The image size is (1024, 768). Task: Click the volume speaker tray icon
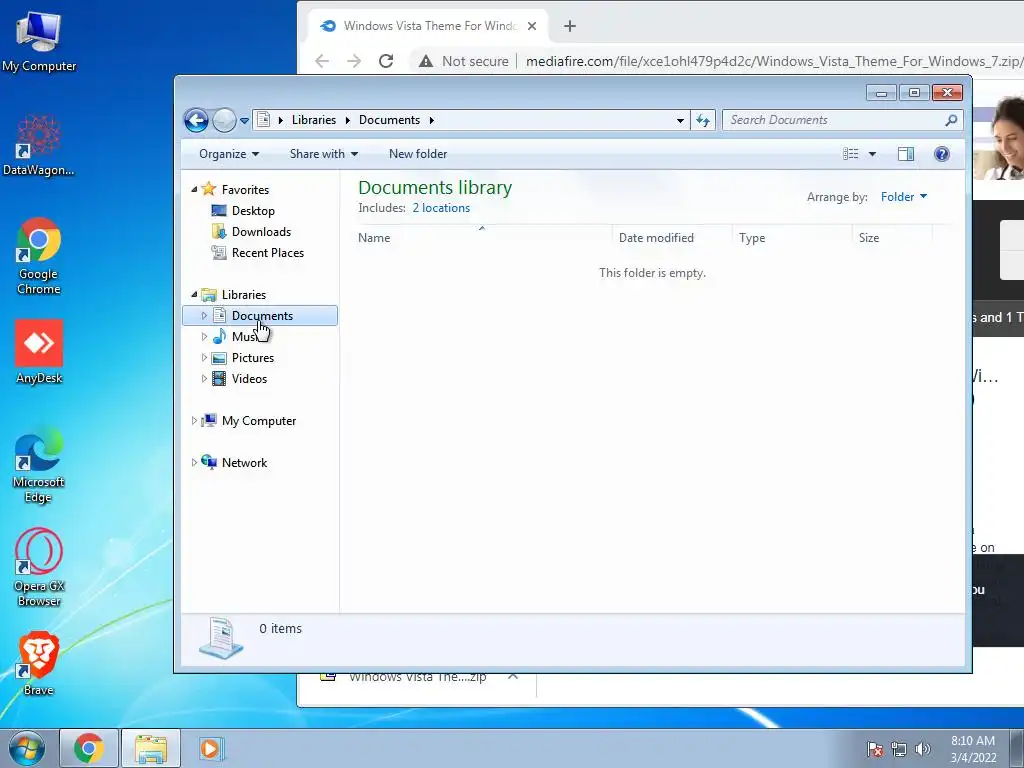coord(923,749)
